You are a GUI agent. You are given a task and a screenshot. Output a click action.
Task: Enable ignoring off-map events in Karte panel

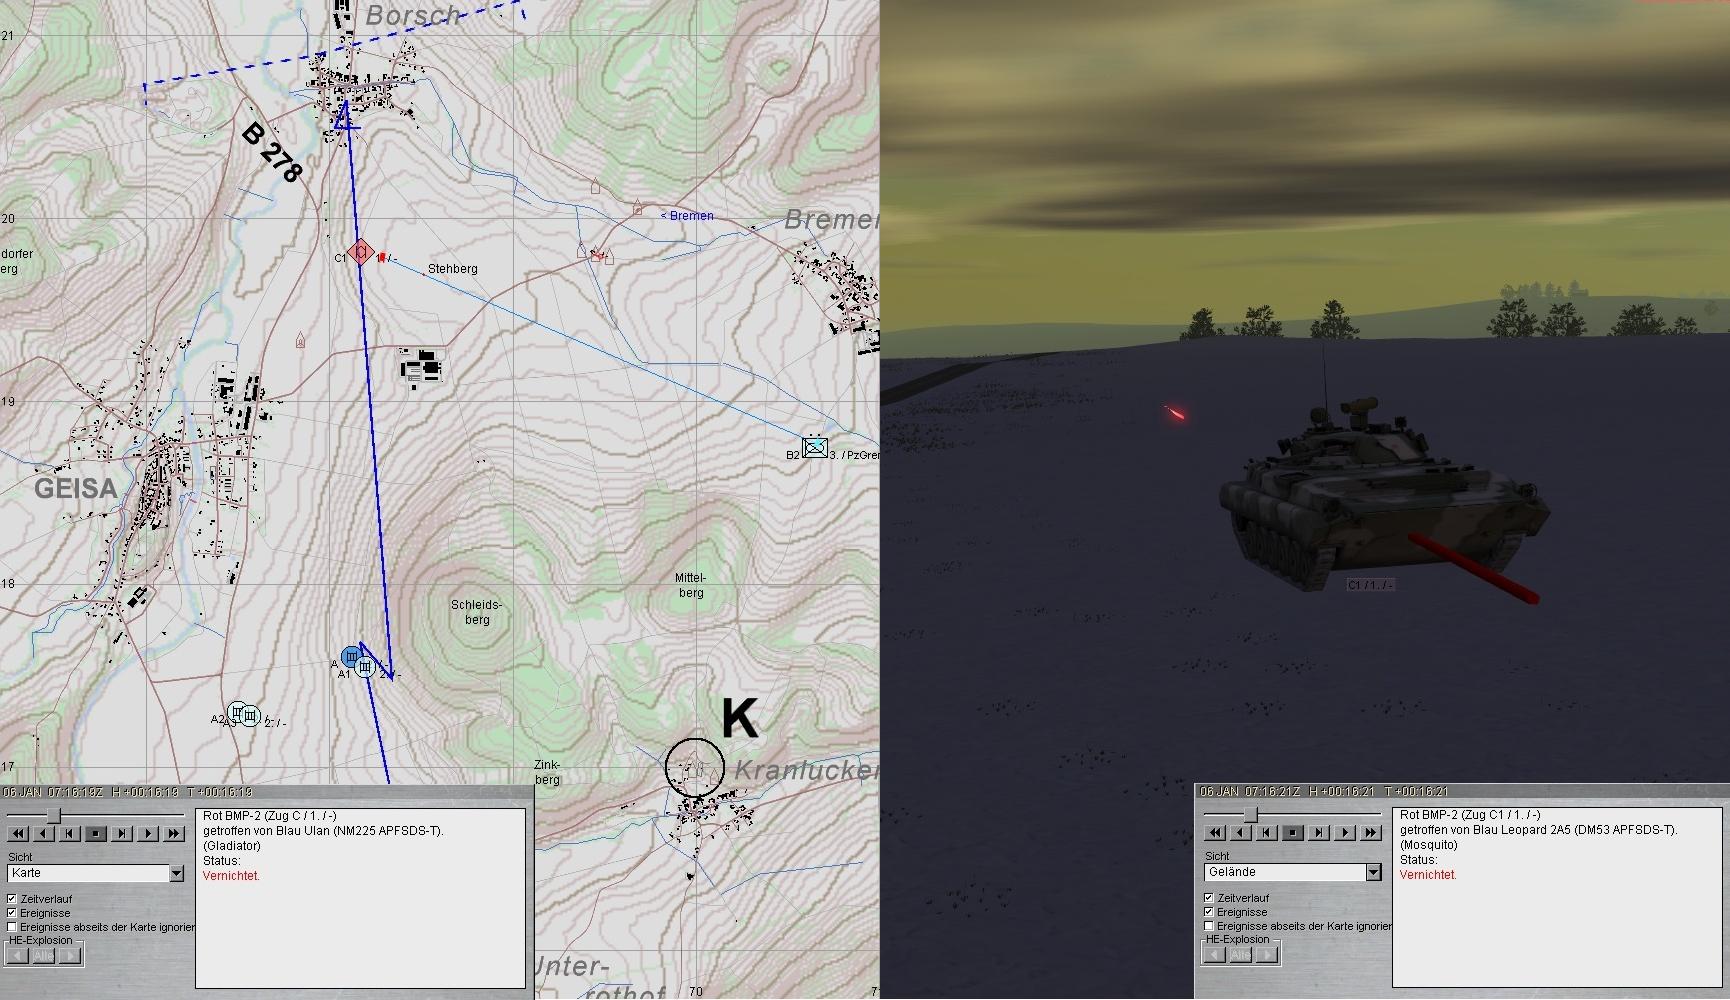pos(12,927)
